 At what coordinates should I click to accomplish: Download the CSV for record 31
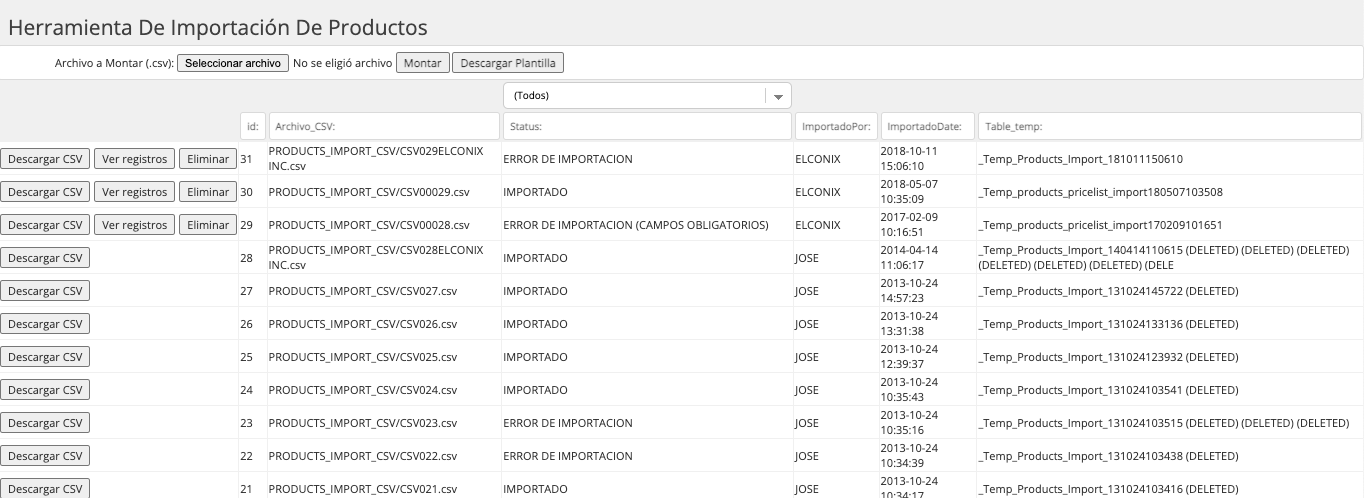[x=45, y=159]
